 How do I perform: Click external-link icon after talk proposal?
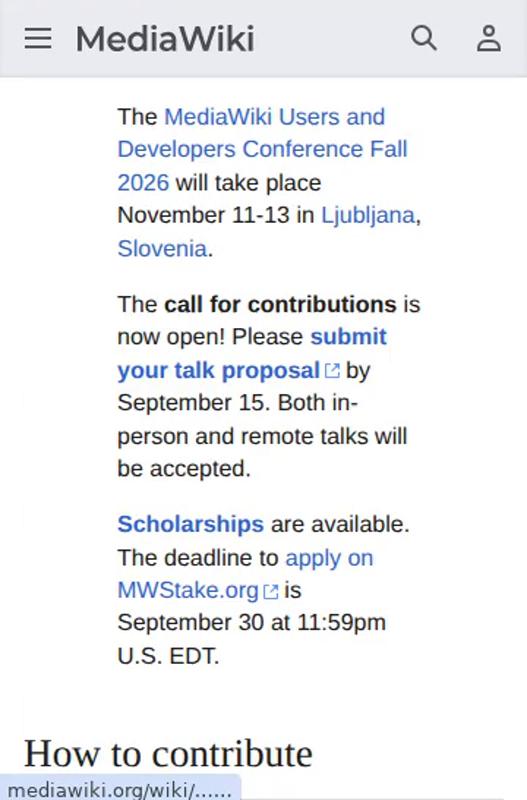click(332, 370)
